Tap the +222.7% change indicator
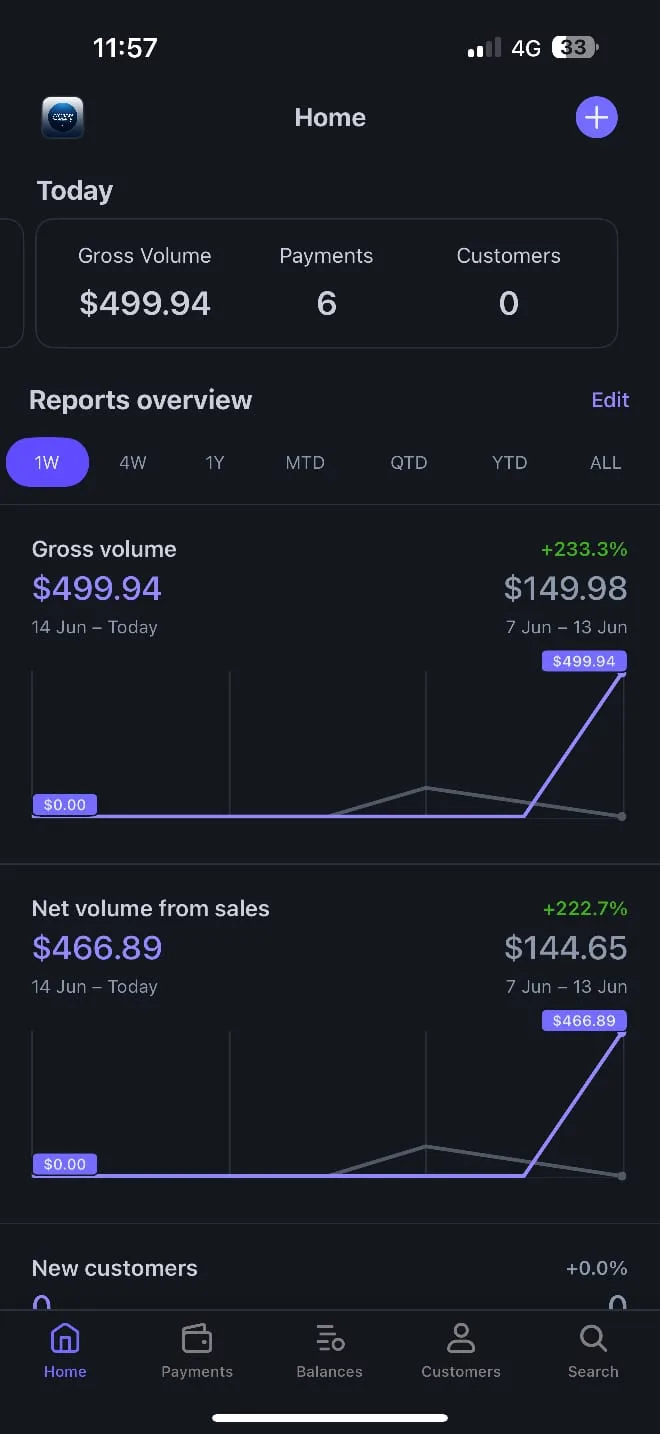The image size is (660, 1434). tap(585, 909)
